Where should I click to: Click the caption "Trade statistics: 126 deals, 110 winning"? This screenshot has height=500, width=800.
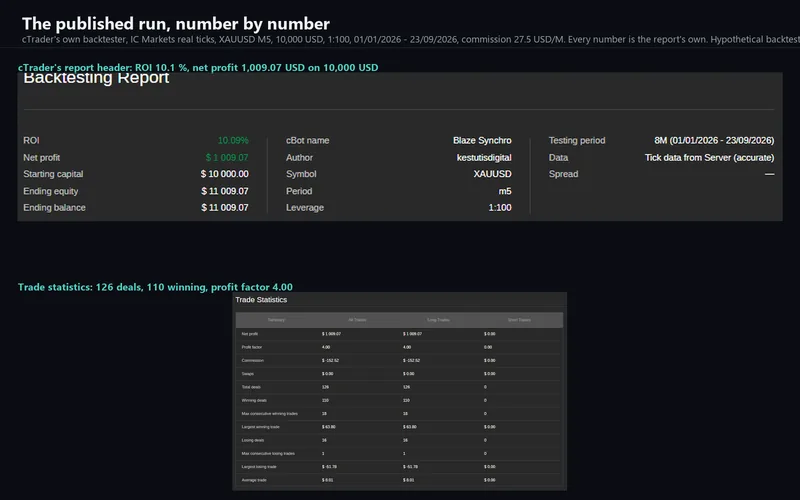coord(155,287)
